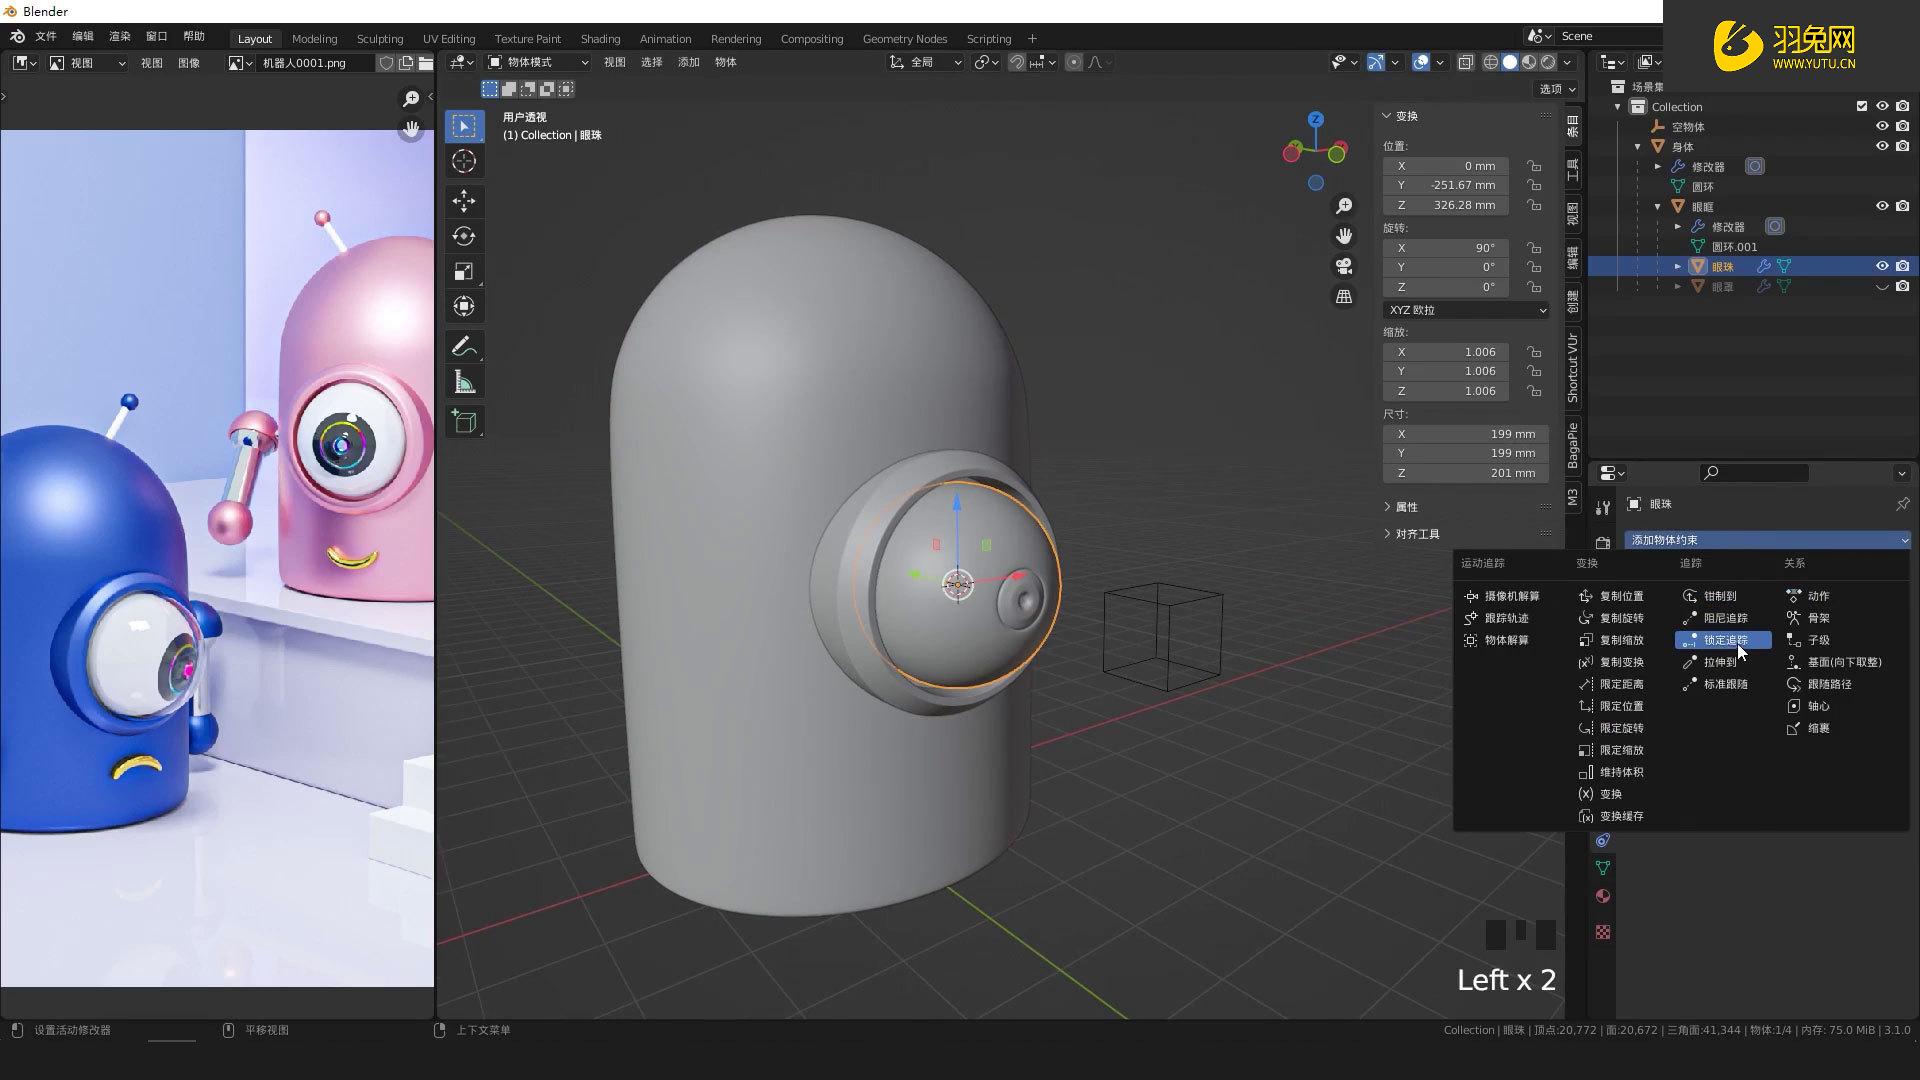This screenshot has width=1920, height=1080.
Task: Select the Measure tool
Action: click(464, 380)
